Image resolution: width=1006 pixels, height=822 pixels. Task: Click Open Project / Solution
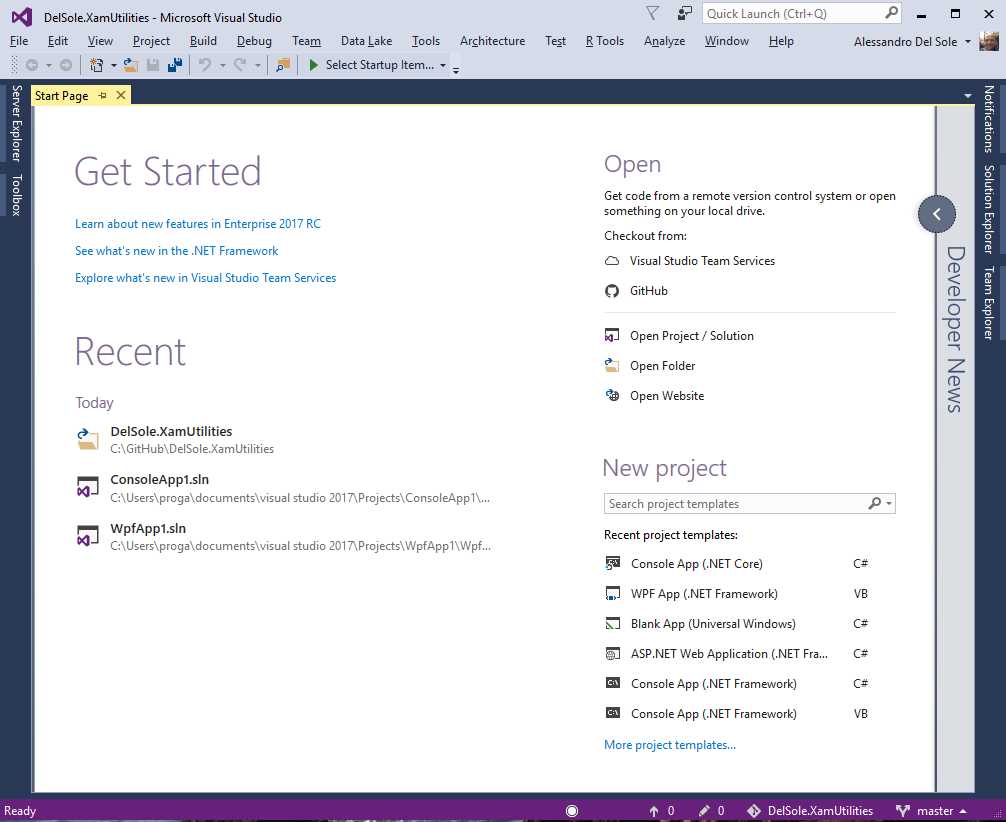click(x=679, y=336)
